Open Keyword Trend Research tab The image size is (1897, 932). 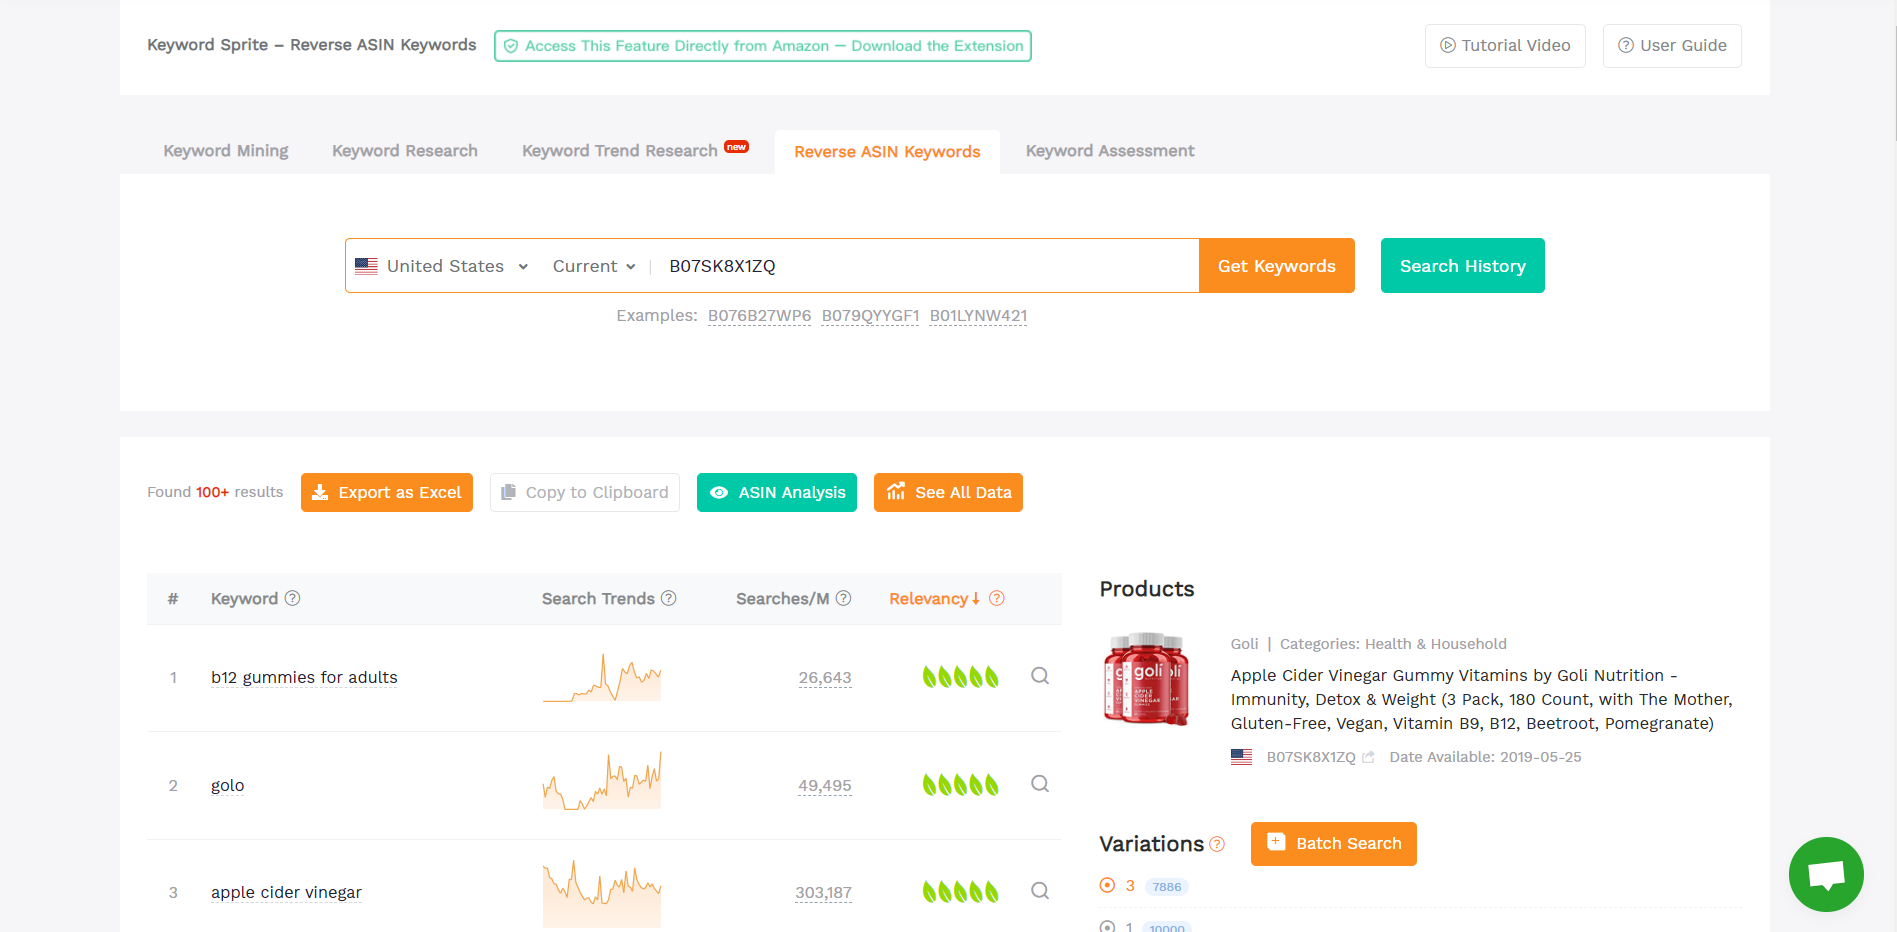coord(620,151)
